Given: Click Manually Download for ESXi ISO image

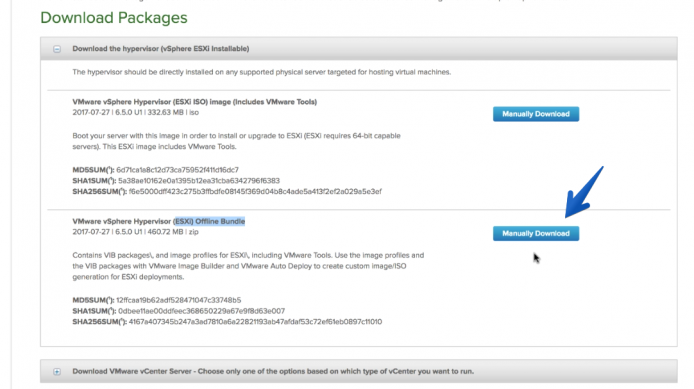Looking at the screenshot, I should (x=536, y=114).
